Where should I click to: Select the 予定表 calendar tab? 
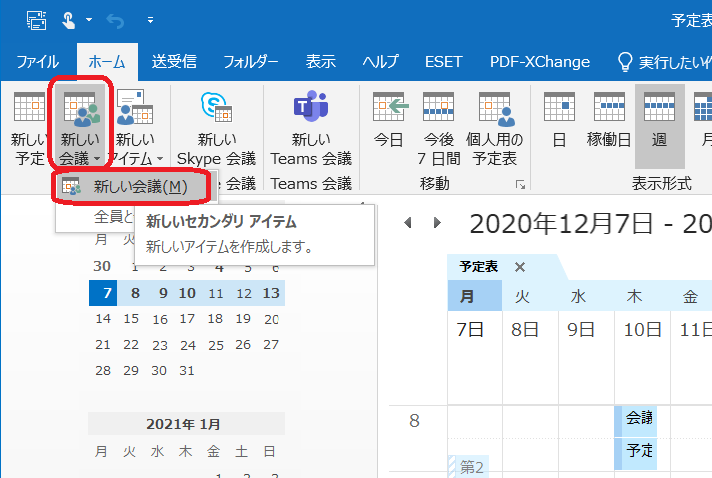click(x=479, y=266)
